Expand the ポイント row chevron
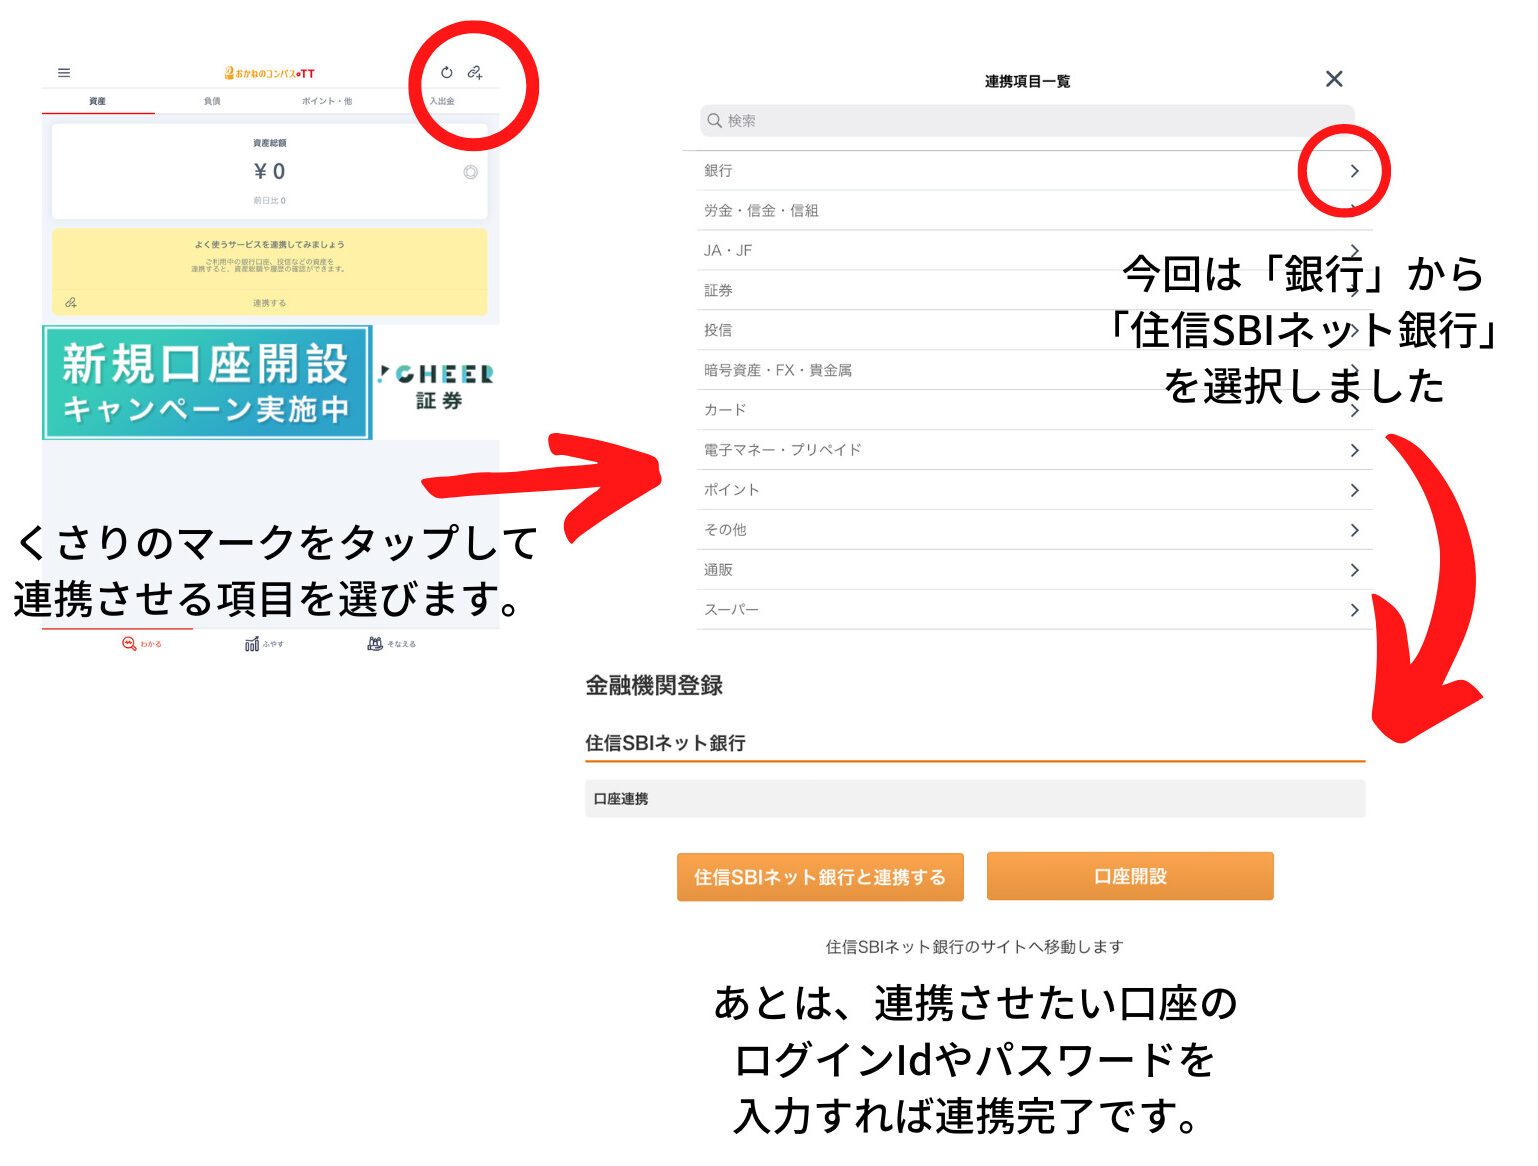Viewport: 1538px width, 1166px height. point(1354,490)
